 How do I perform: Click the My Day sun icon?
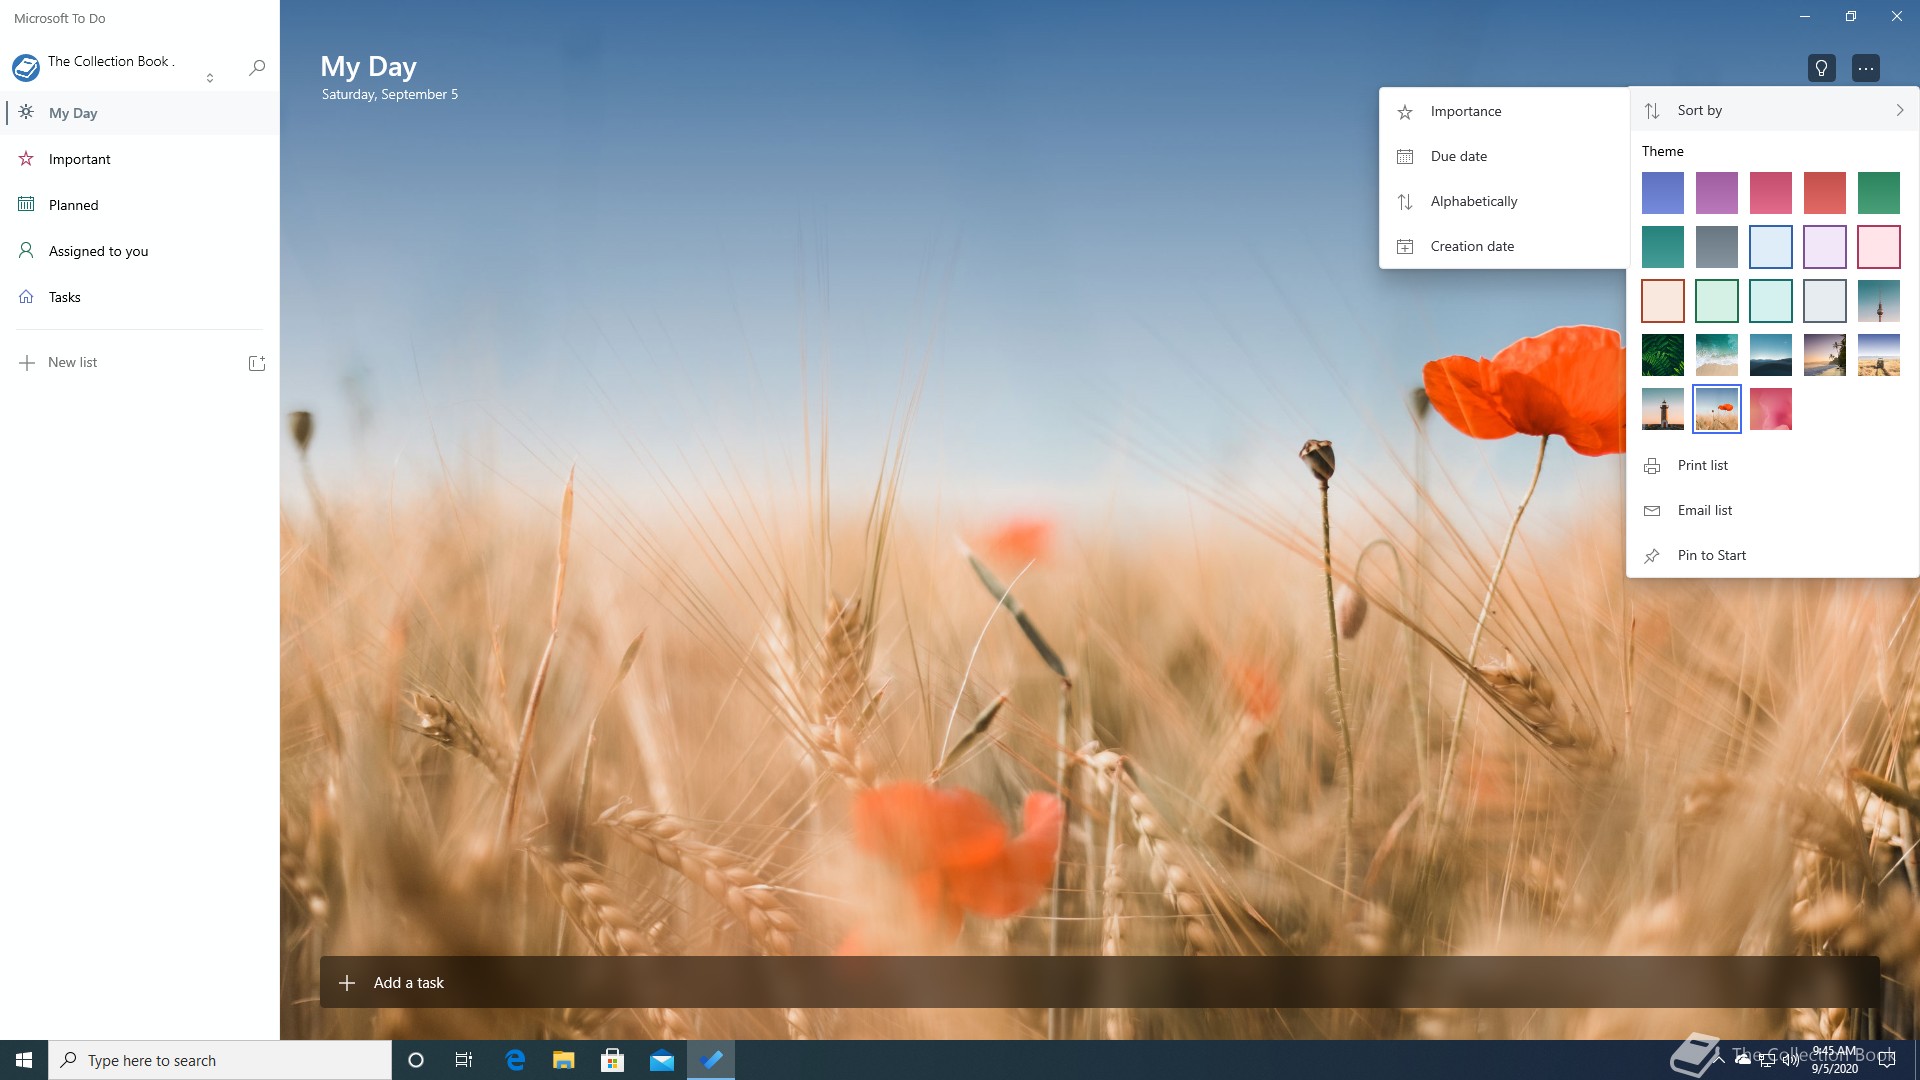pos(26,112)
